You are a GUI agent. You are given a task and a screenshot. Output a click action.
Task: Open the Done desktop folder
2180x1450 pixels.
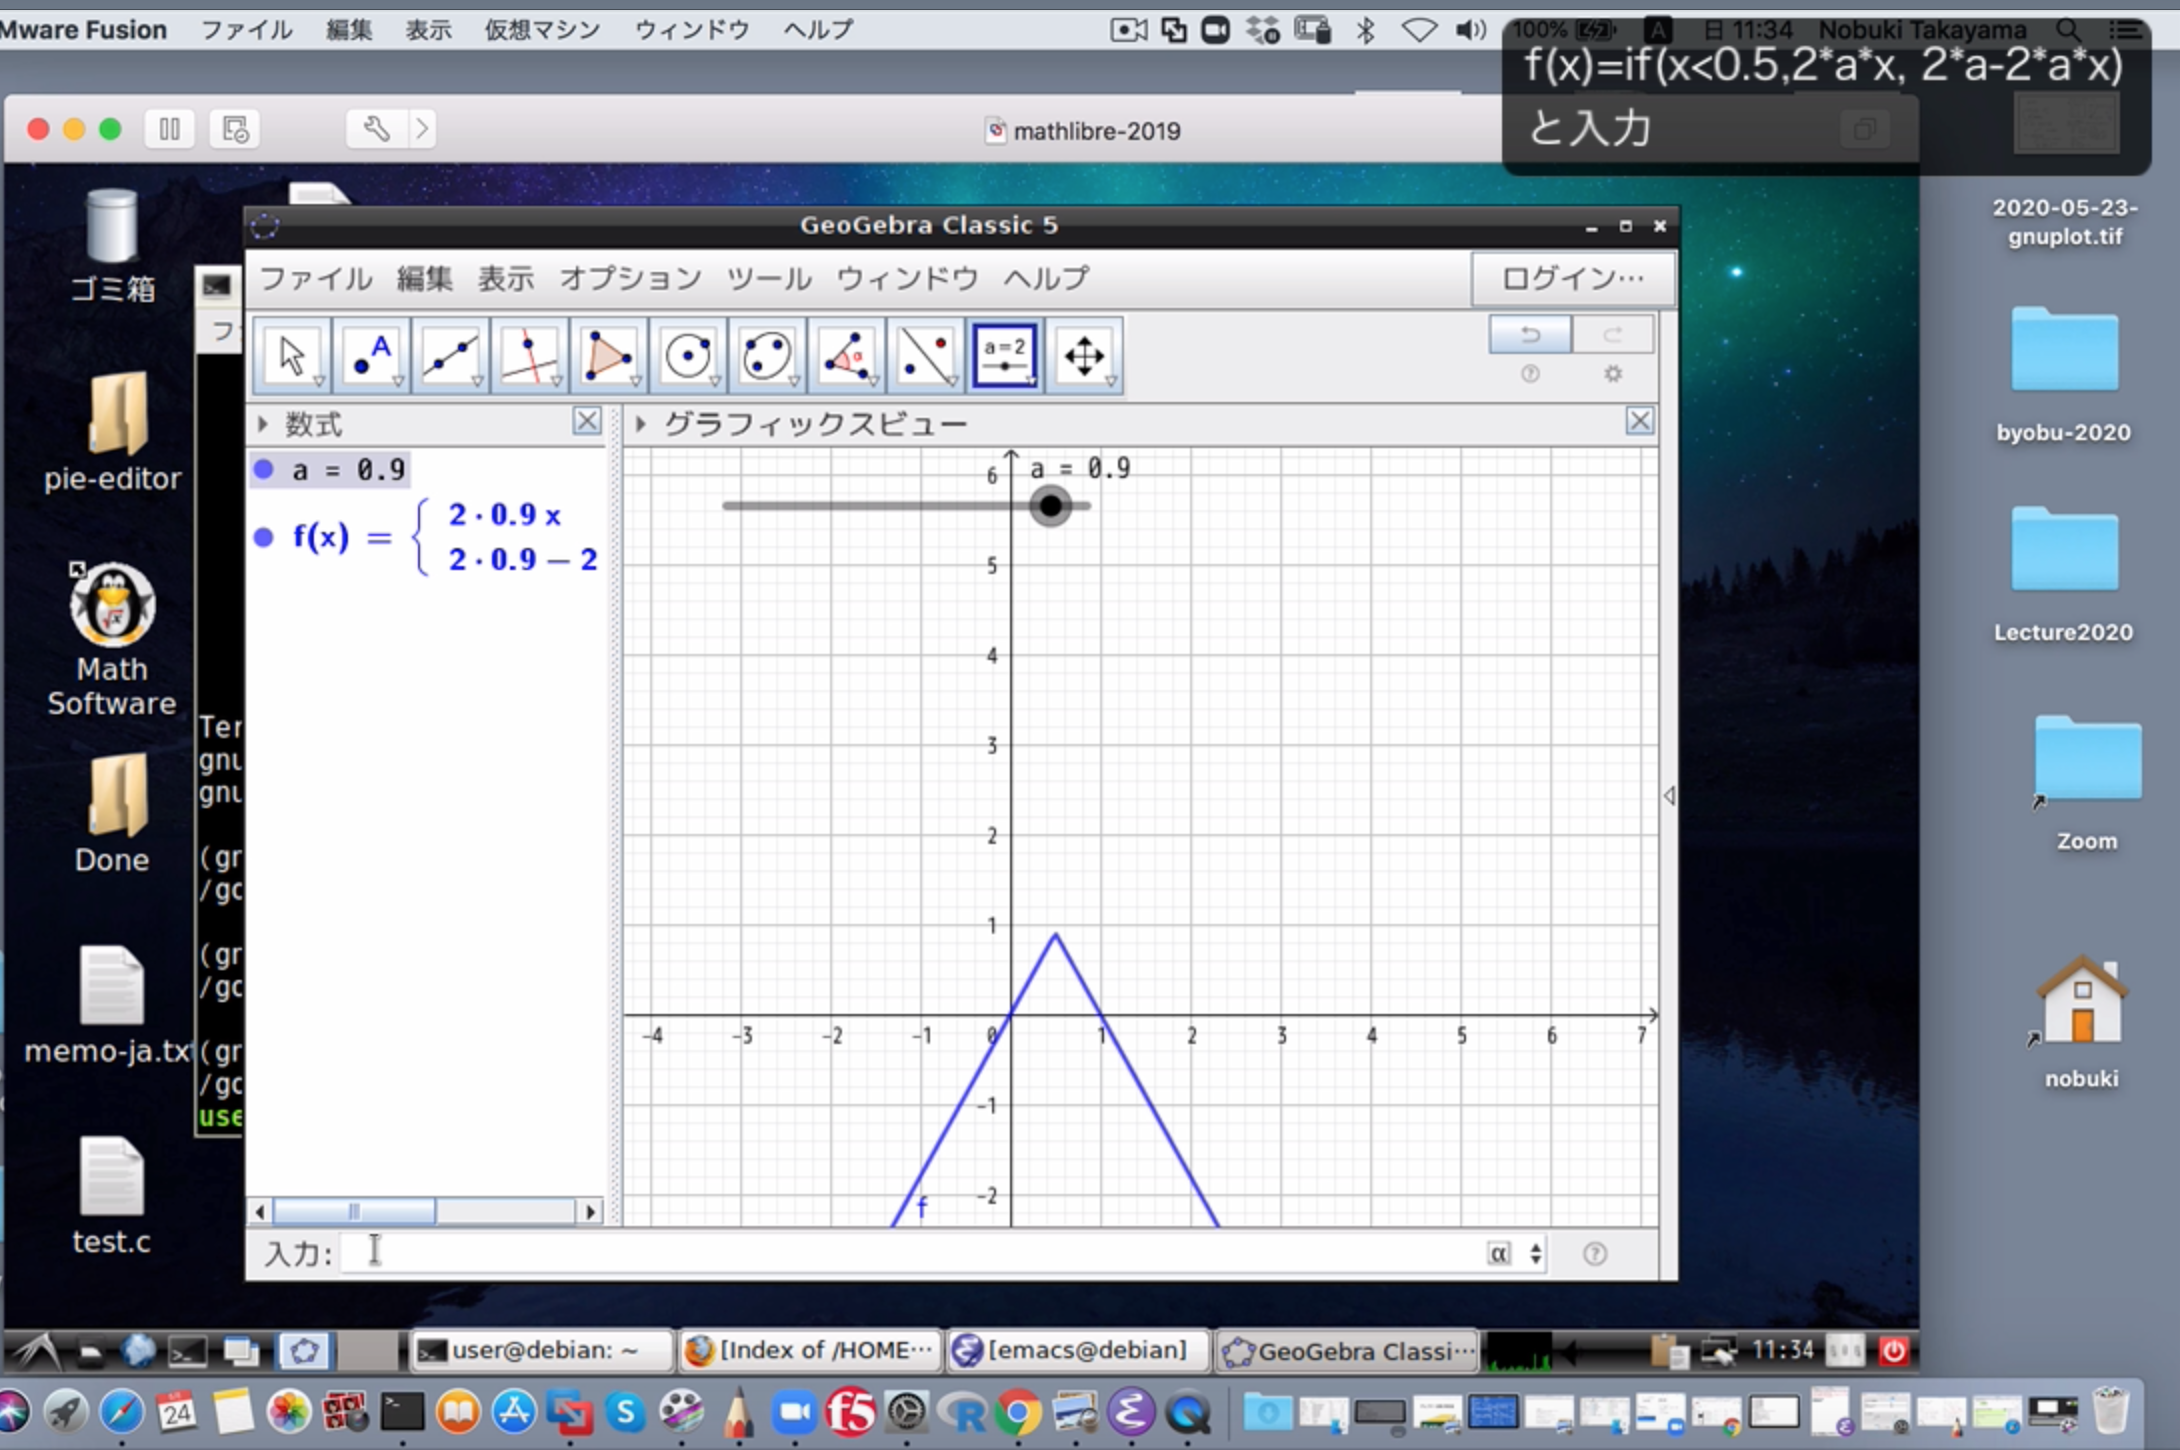pos(111,814)
